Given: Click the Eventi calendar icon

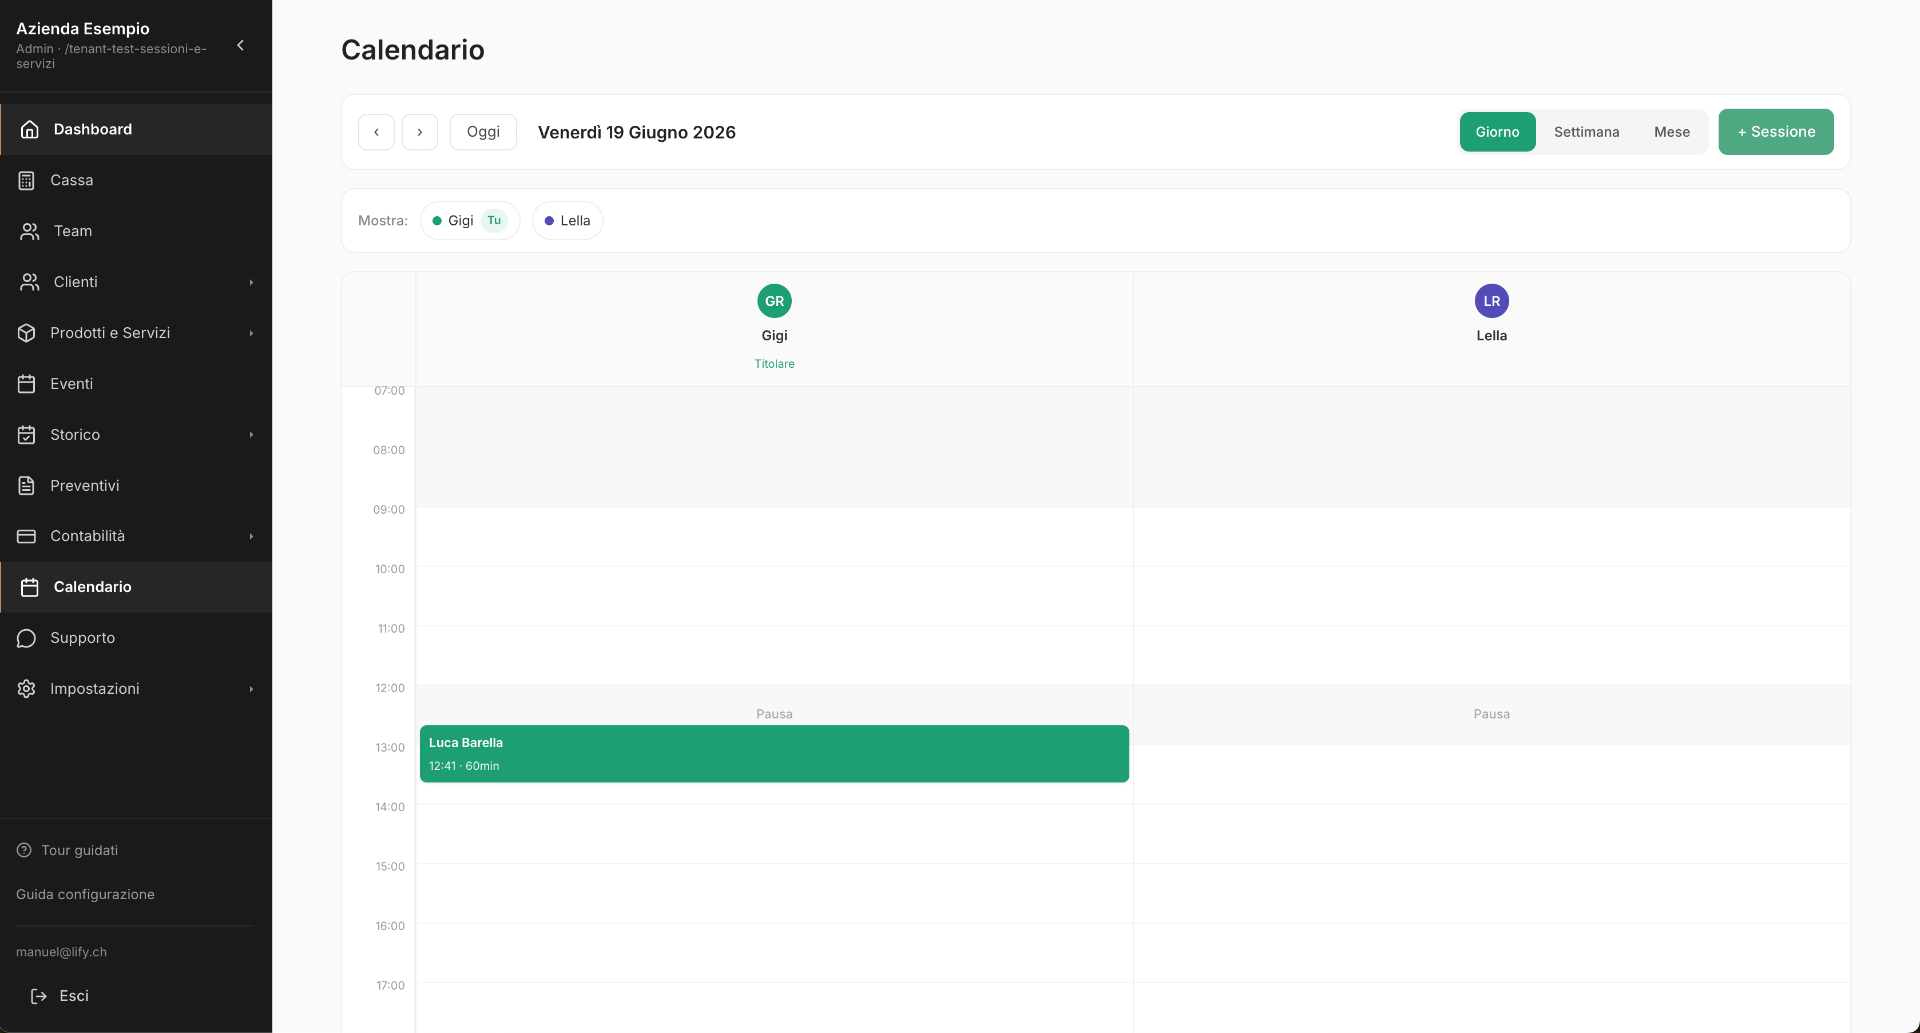Looking at the screenshot, I should (x=27, y=384).
